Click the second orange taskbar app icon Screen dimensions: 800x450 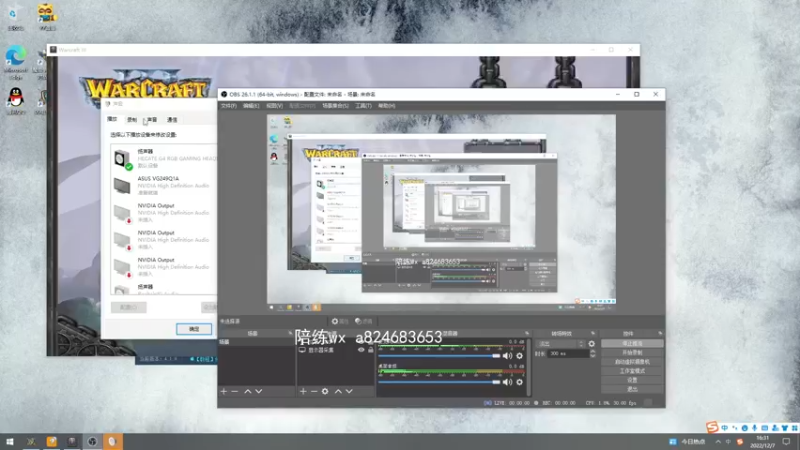pyautogui.click(x=52, y=441)
